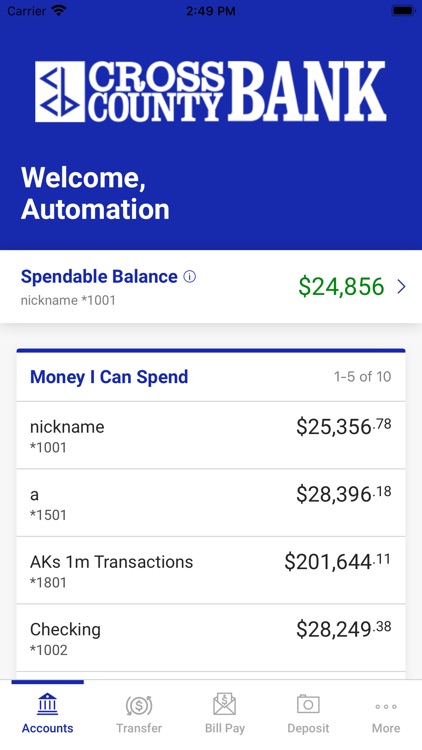Expand Spendable Balance using the chevron arrow
This screenshot has height=750, width=422.
click(401, 287)
